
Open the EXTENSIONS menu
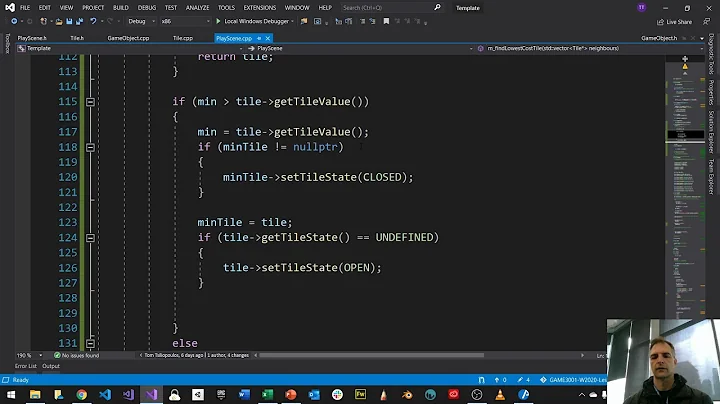tap(260, 8)
